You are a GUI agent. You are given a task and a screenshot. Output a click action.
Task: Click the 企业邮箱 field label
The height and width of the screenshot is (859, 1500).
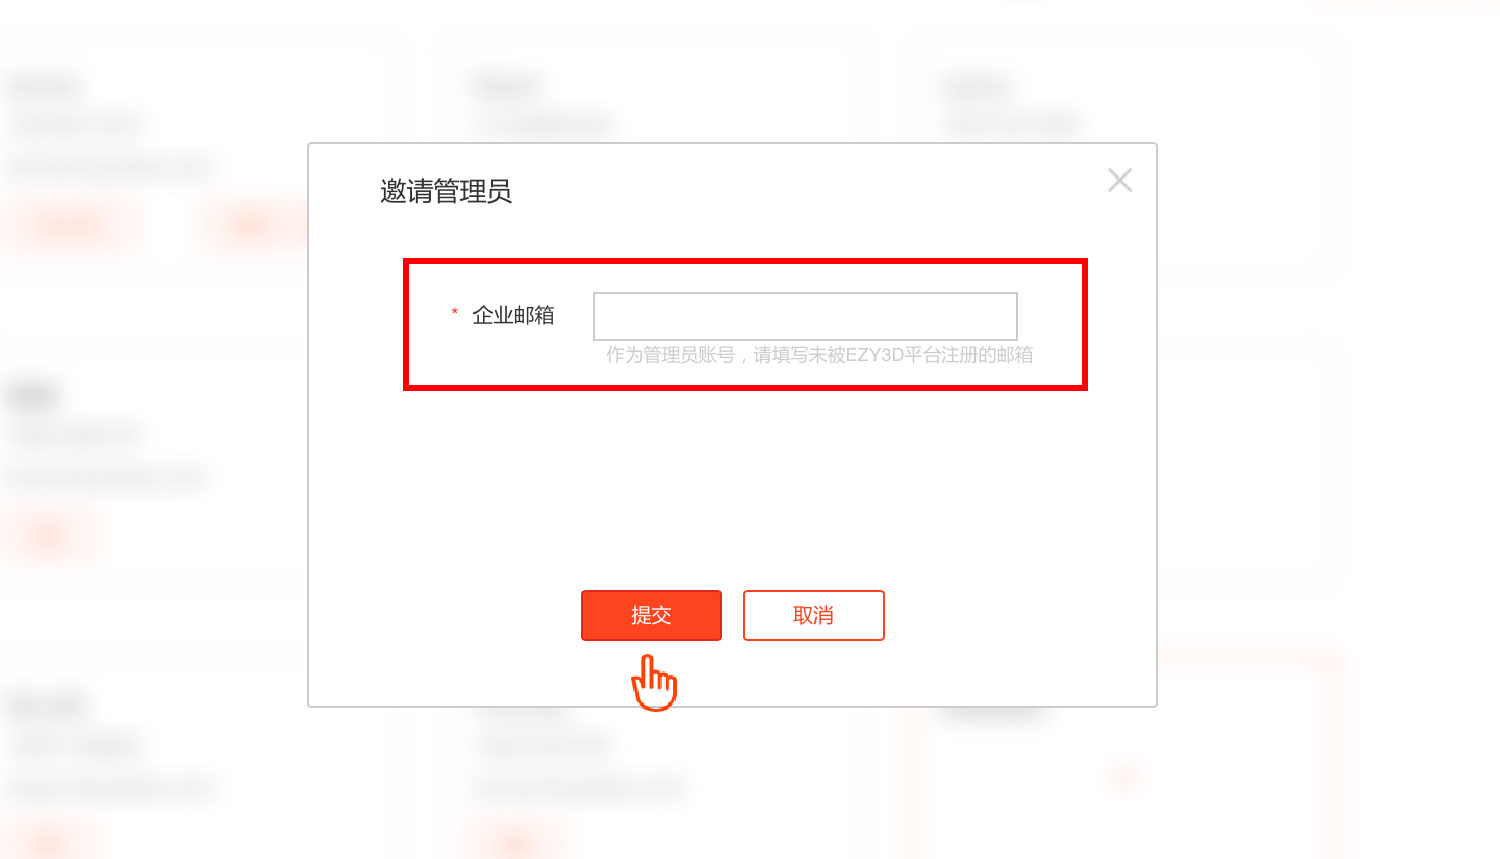click(x=513, y=315)
